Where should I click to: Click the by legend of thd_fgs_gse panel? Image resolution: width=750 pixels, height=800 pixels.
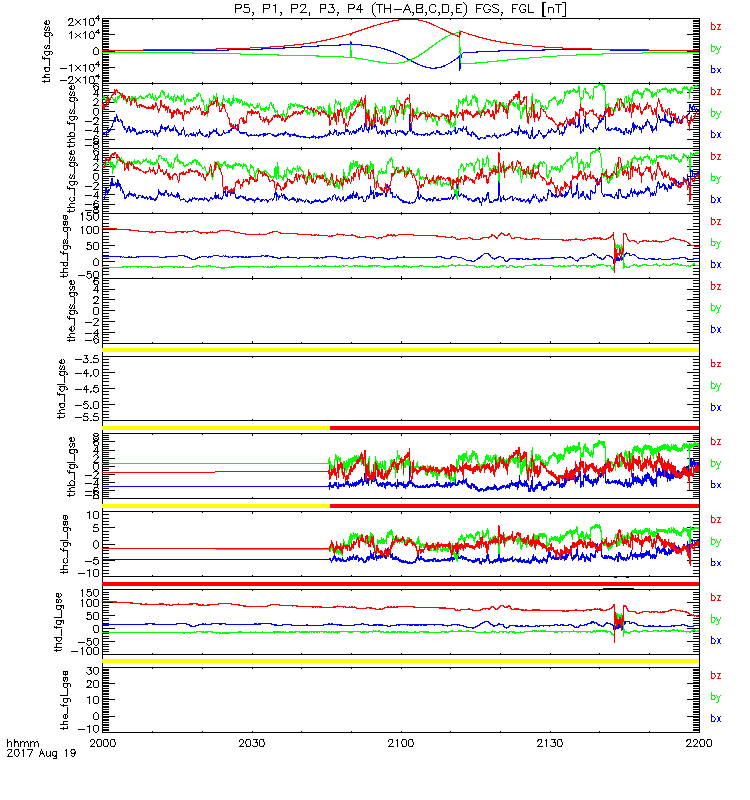(x=716, y=243)
